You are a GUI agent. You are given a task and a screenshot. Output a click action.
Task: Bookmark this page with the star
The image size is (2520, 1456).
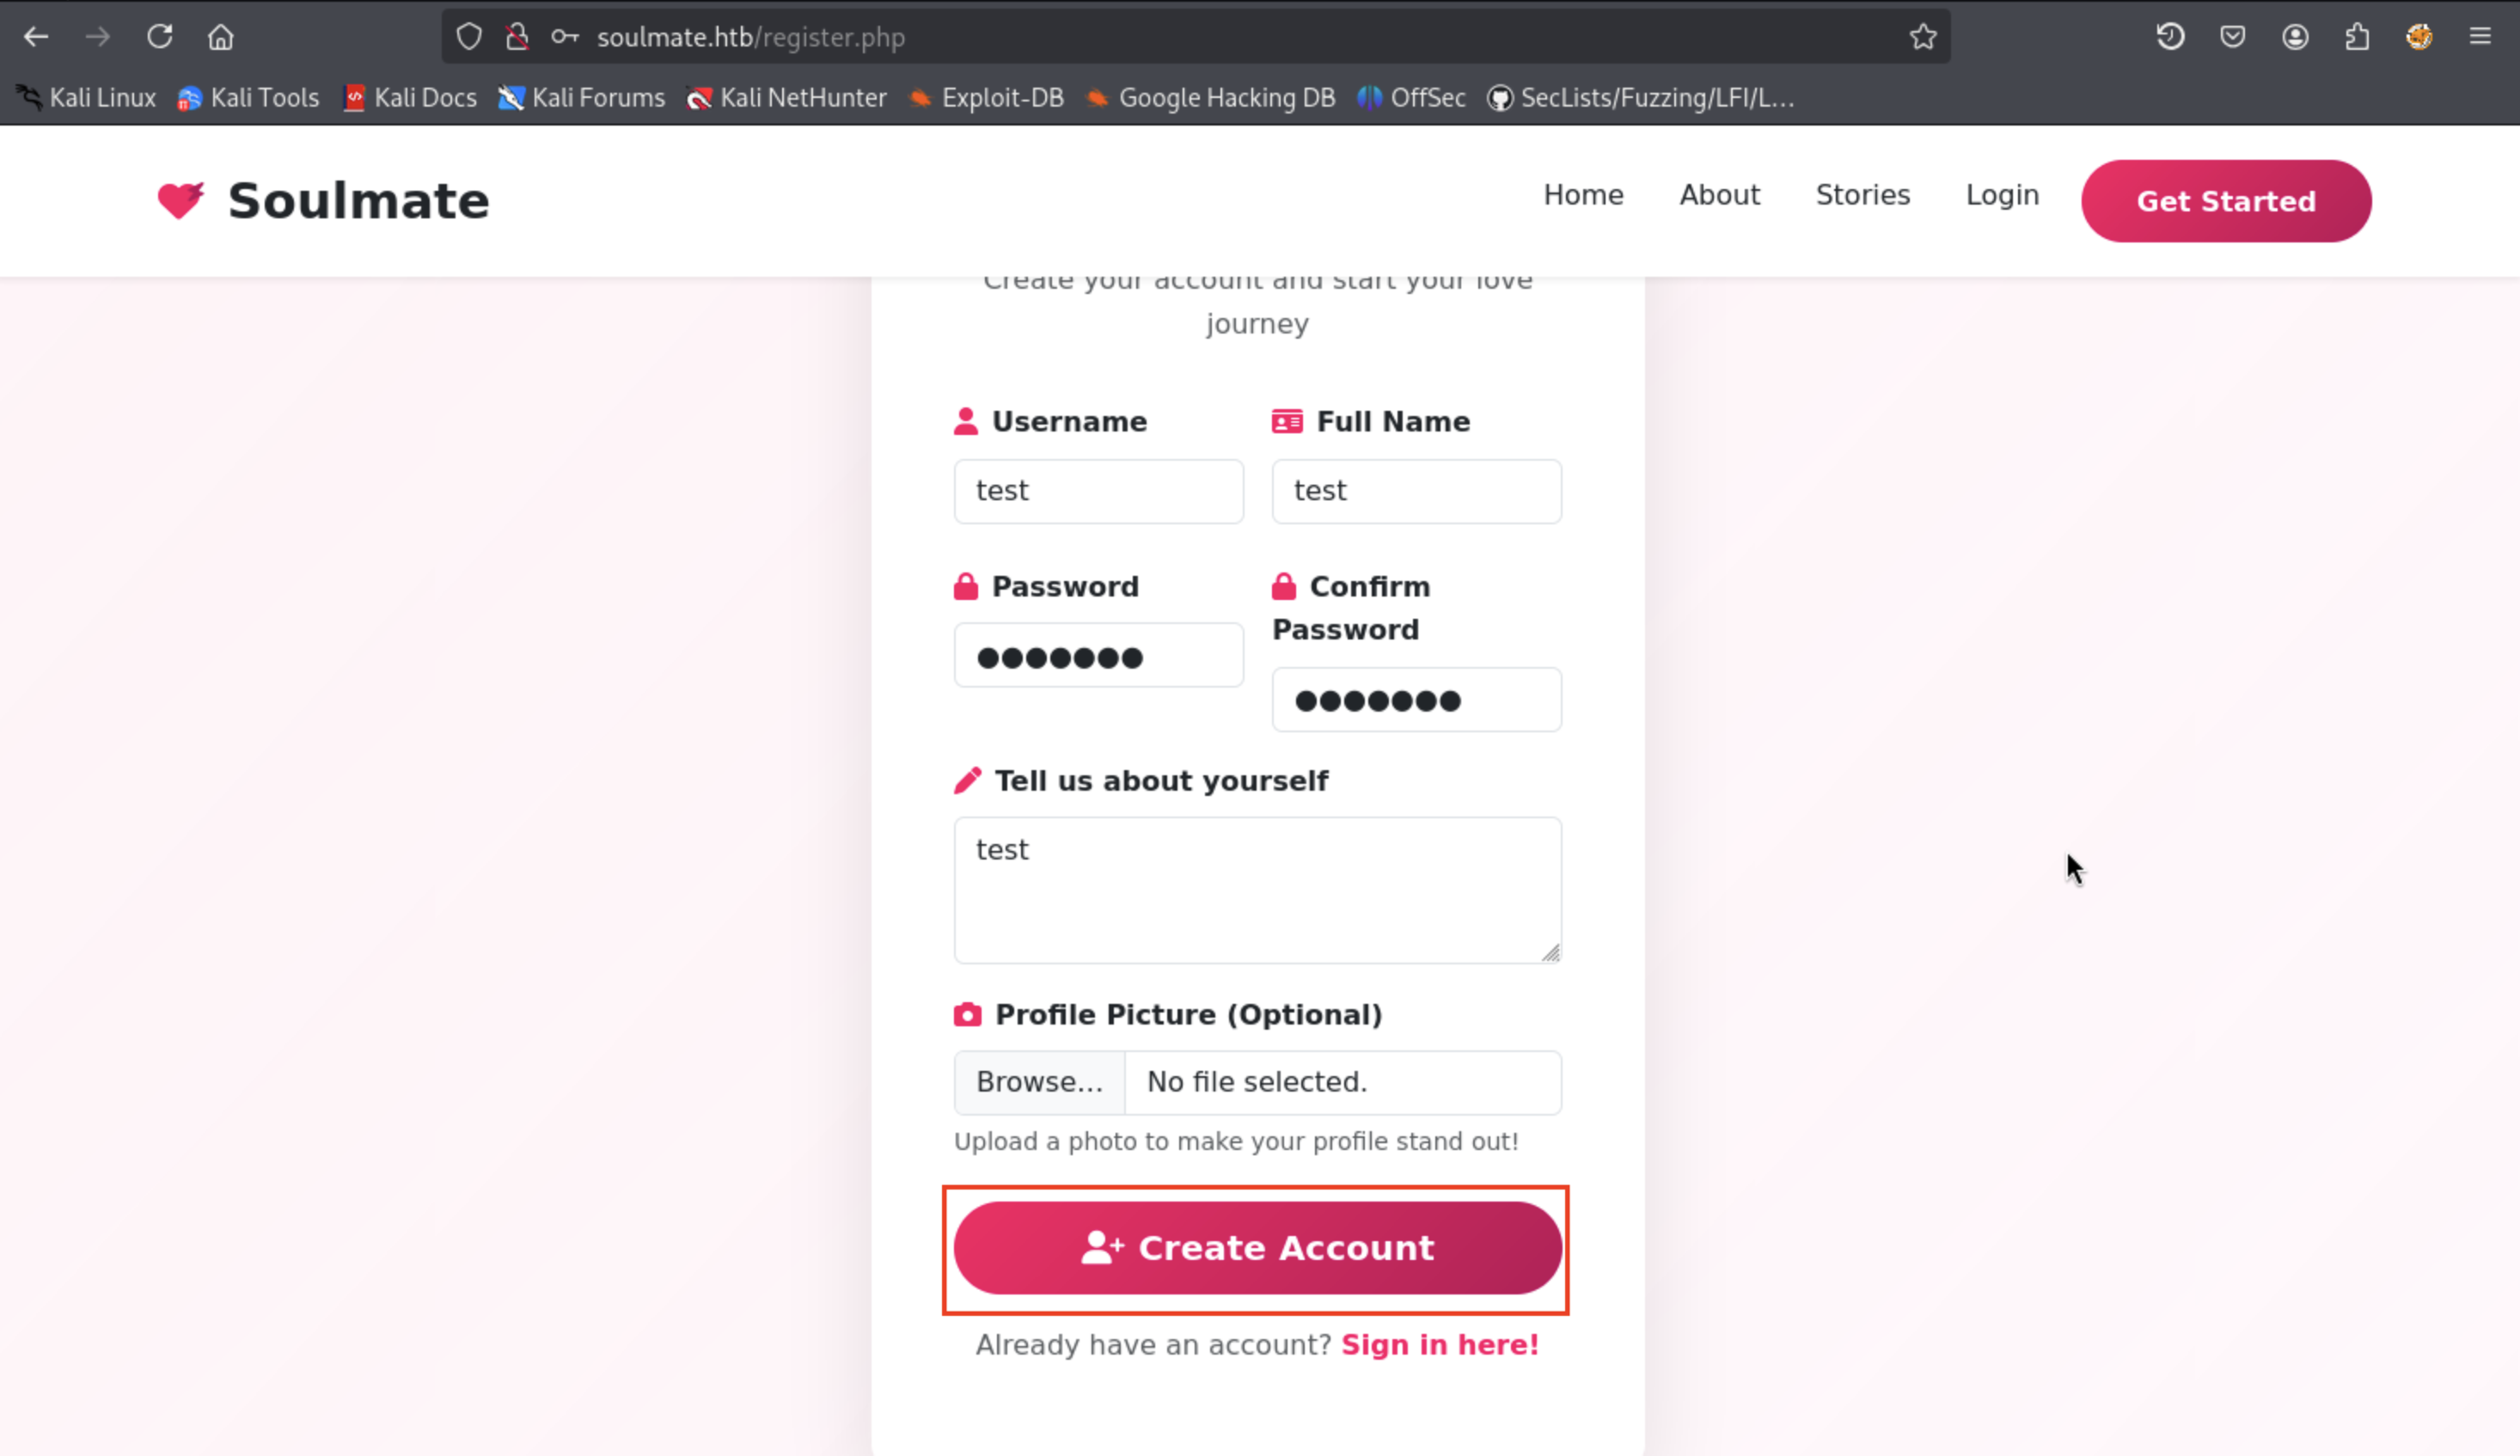pyautogui.click(x=1922, y=37)
